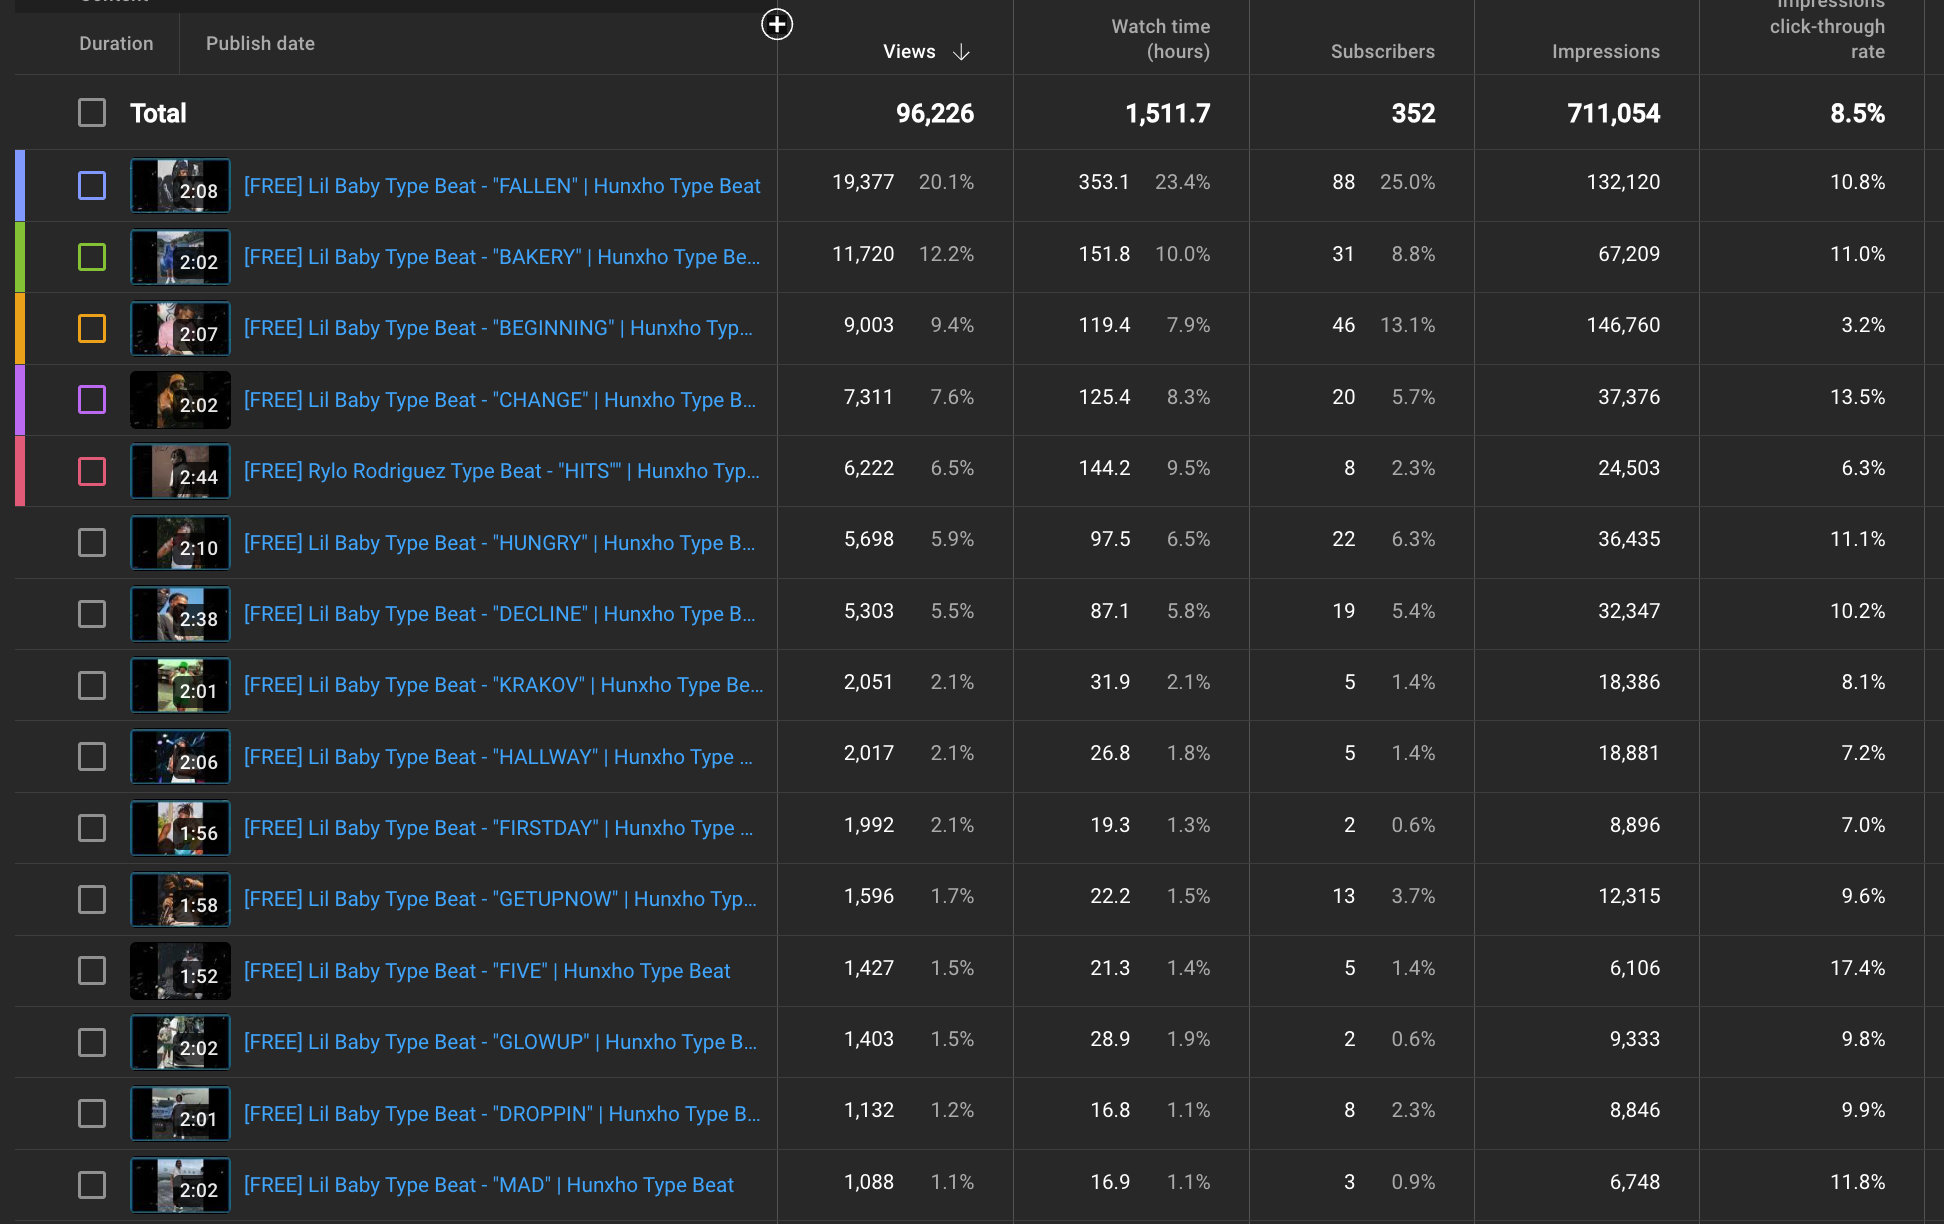Open the FALLEN type beat video link
1944x1224 pixels.
(x=502, y=186)
